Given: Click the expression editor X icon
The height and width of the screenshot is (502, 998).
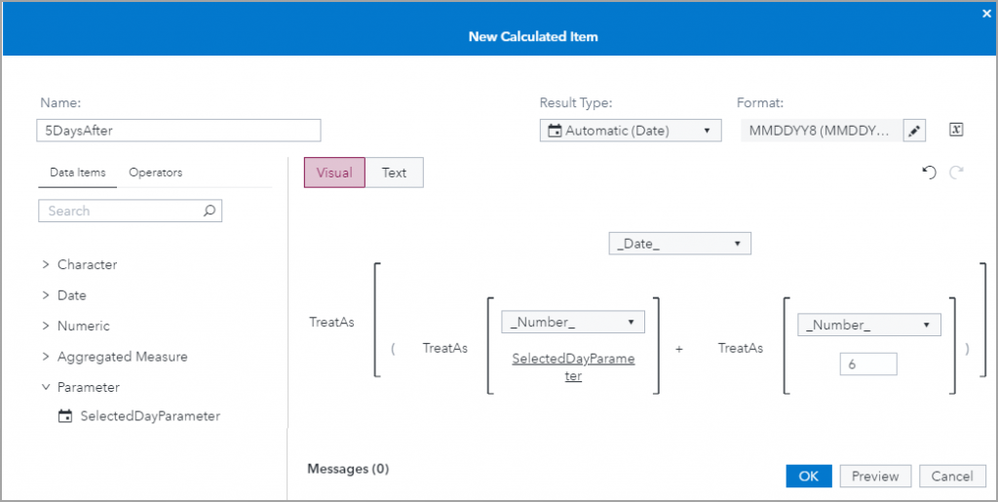Looking at the screenshot, I should point(956,130).
